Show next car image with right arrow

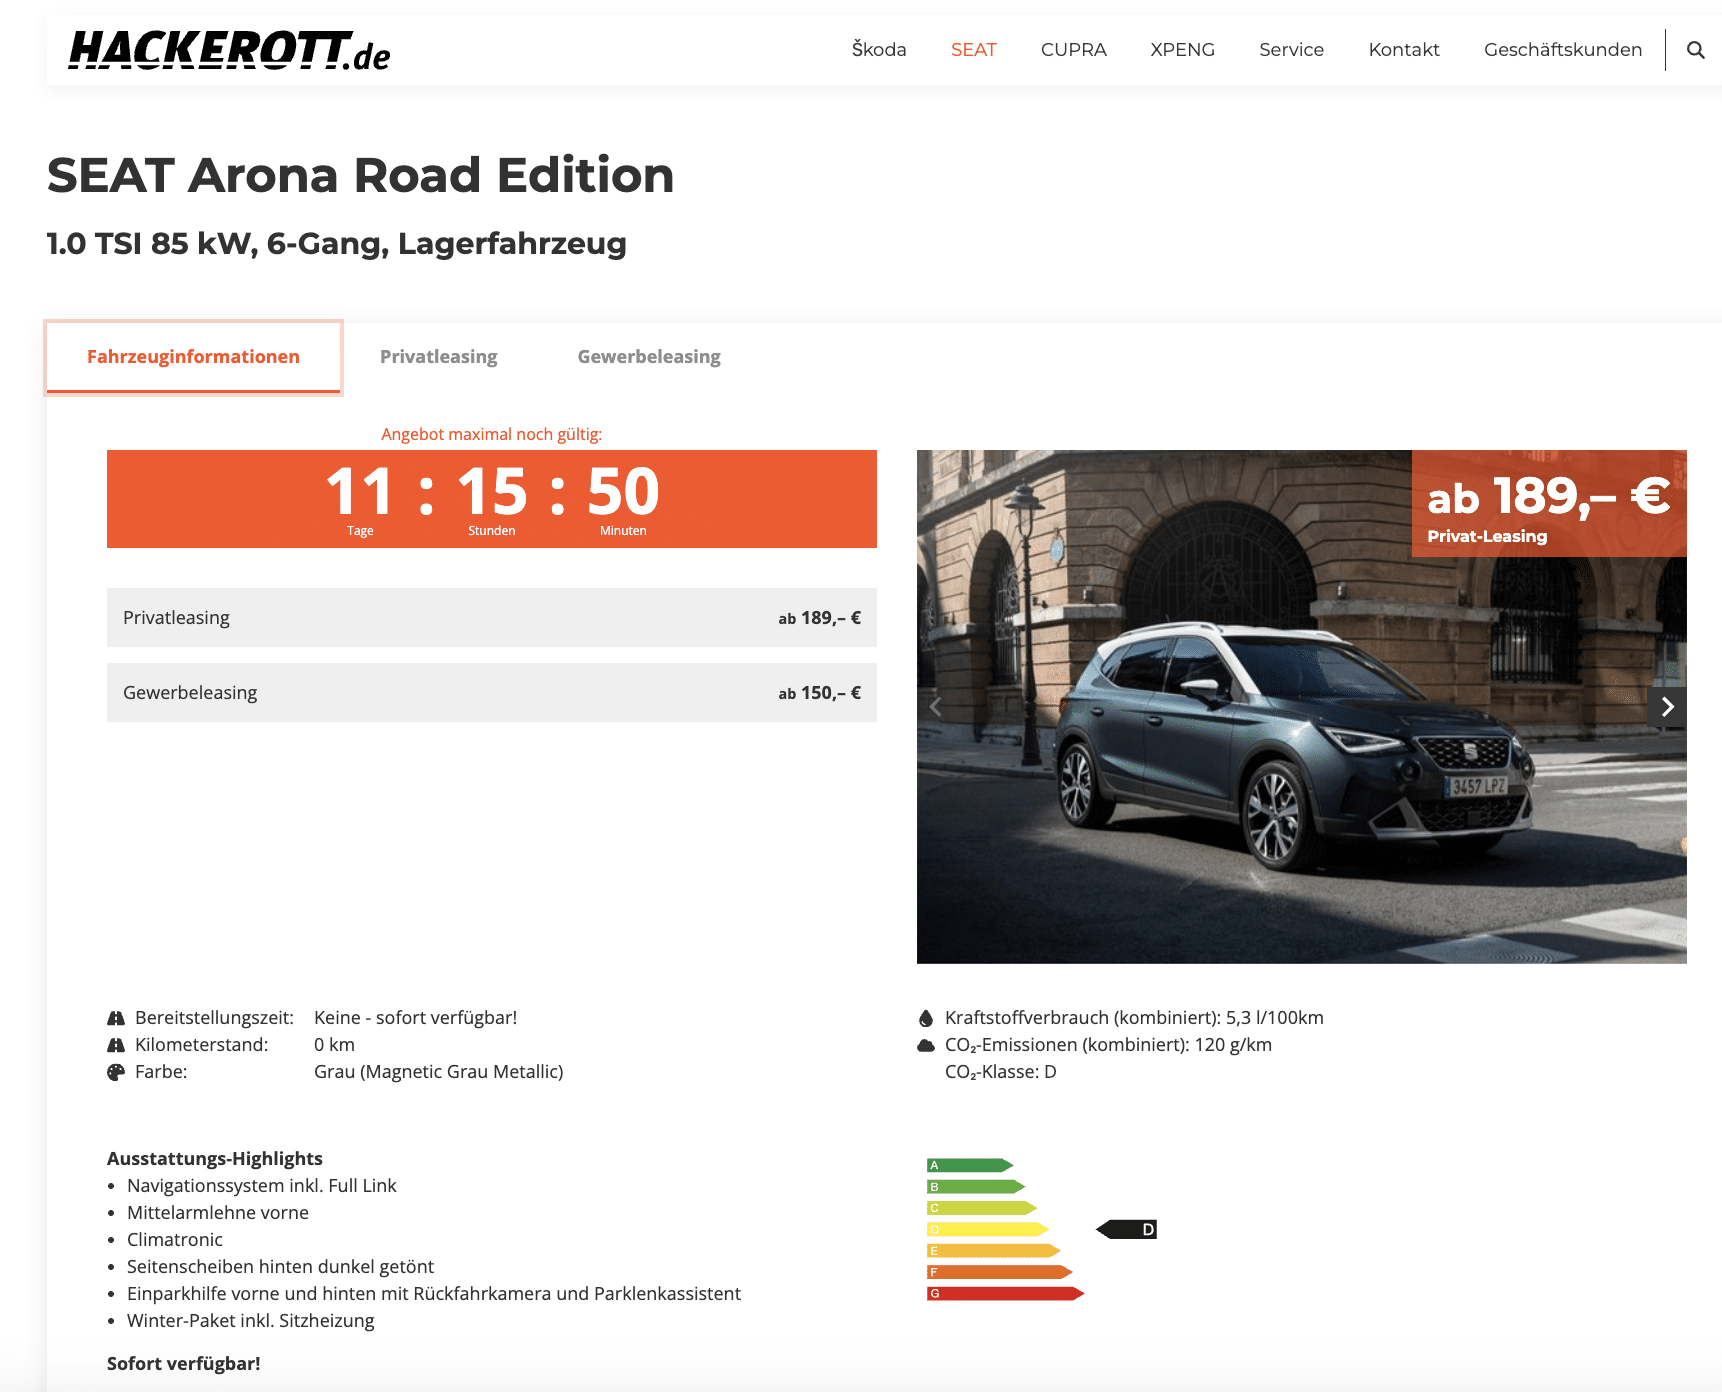point(1667,707)
